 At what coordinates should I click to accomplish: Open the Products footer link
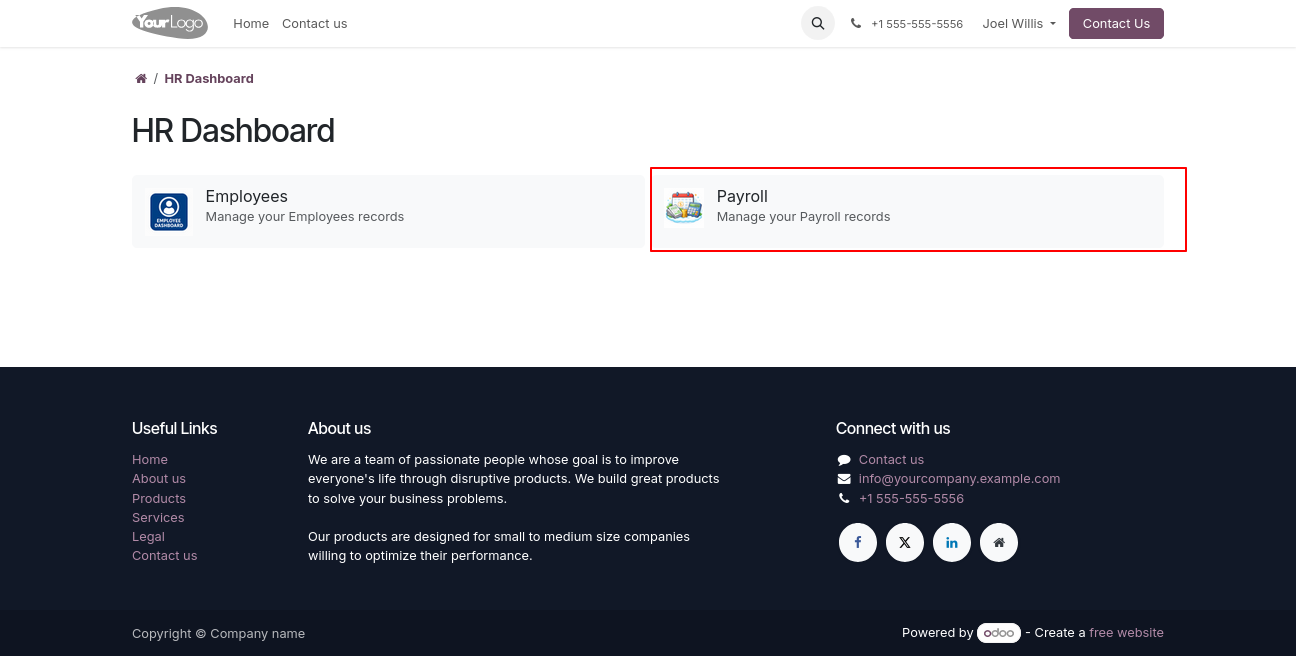[x=159, y=498]
